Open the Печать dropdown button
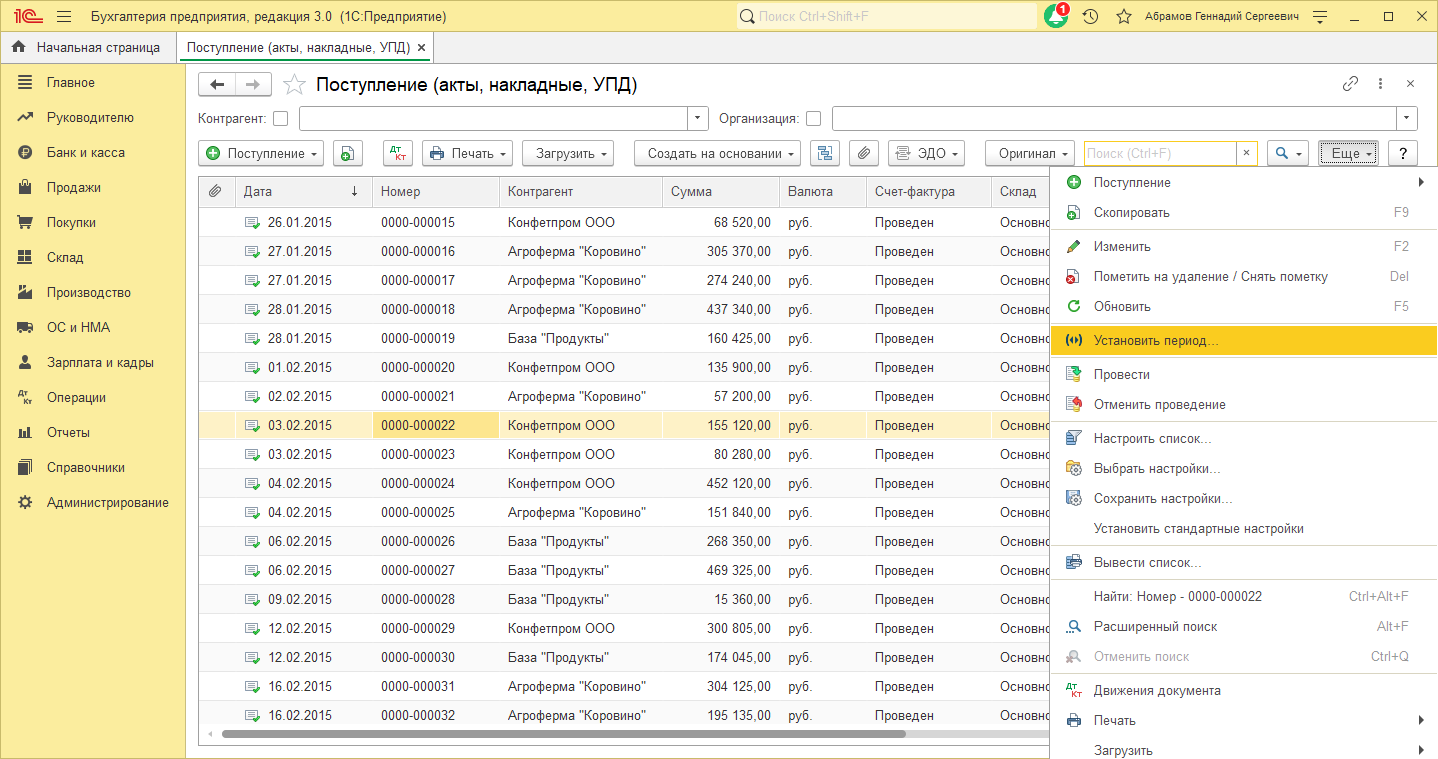 467,153
